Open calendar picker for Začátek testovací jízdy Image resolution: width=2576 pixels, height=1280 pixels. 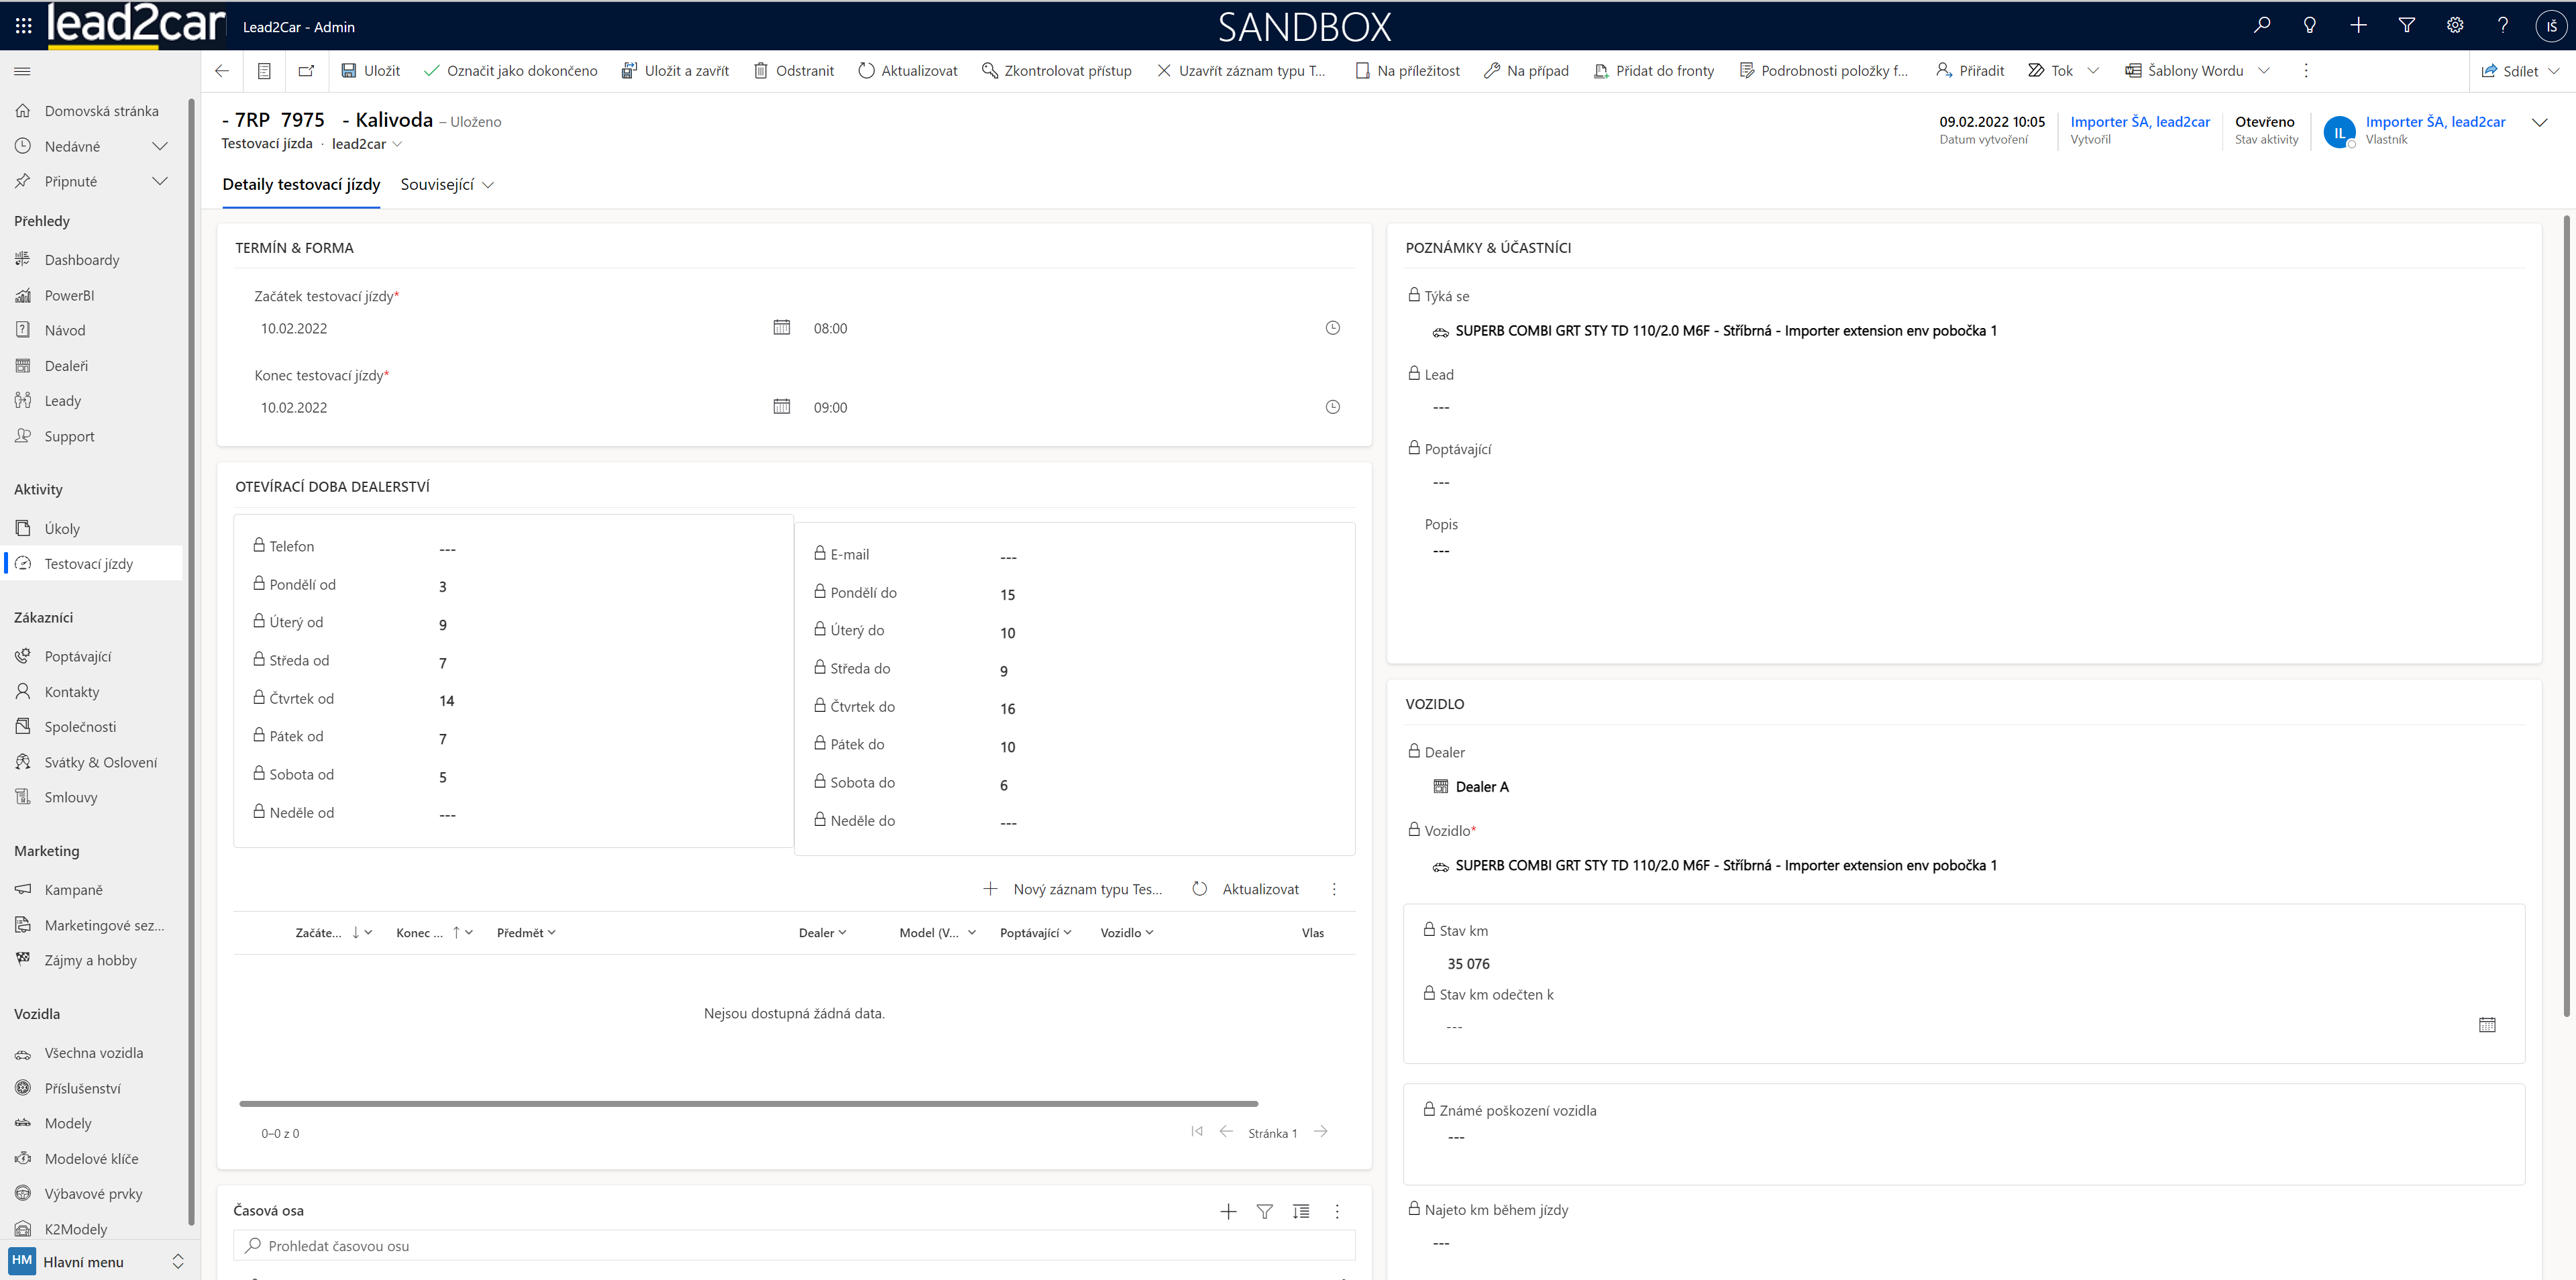coord(782,328)
